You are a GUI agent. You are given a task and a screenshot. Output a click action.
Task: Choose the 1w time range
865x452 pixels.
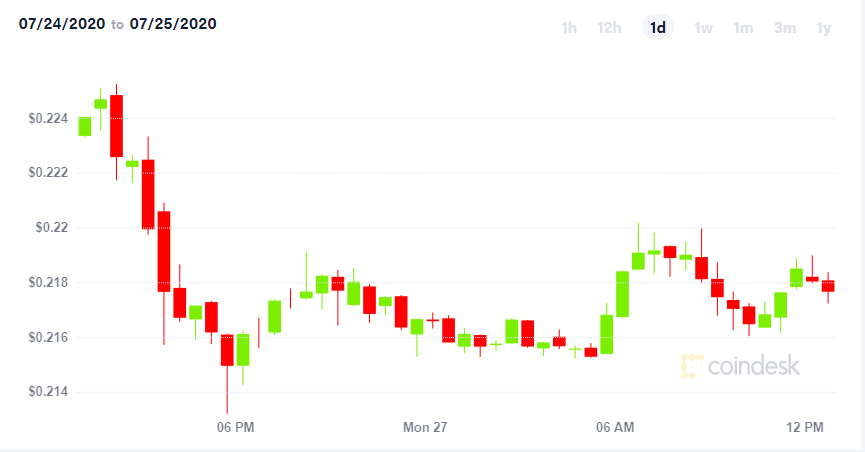pos(703,28)
